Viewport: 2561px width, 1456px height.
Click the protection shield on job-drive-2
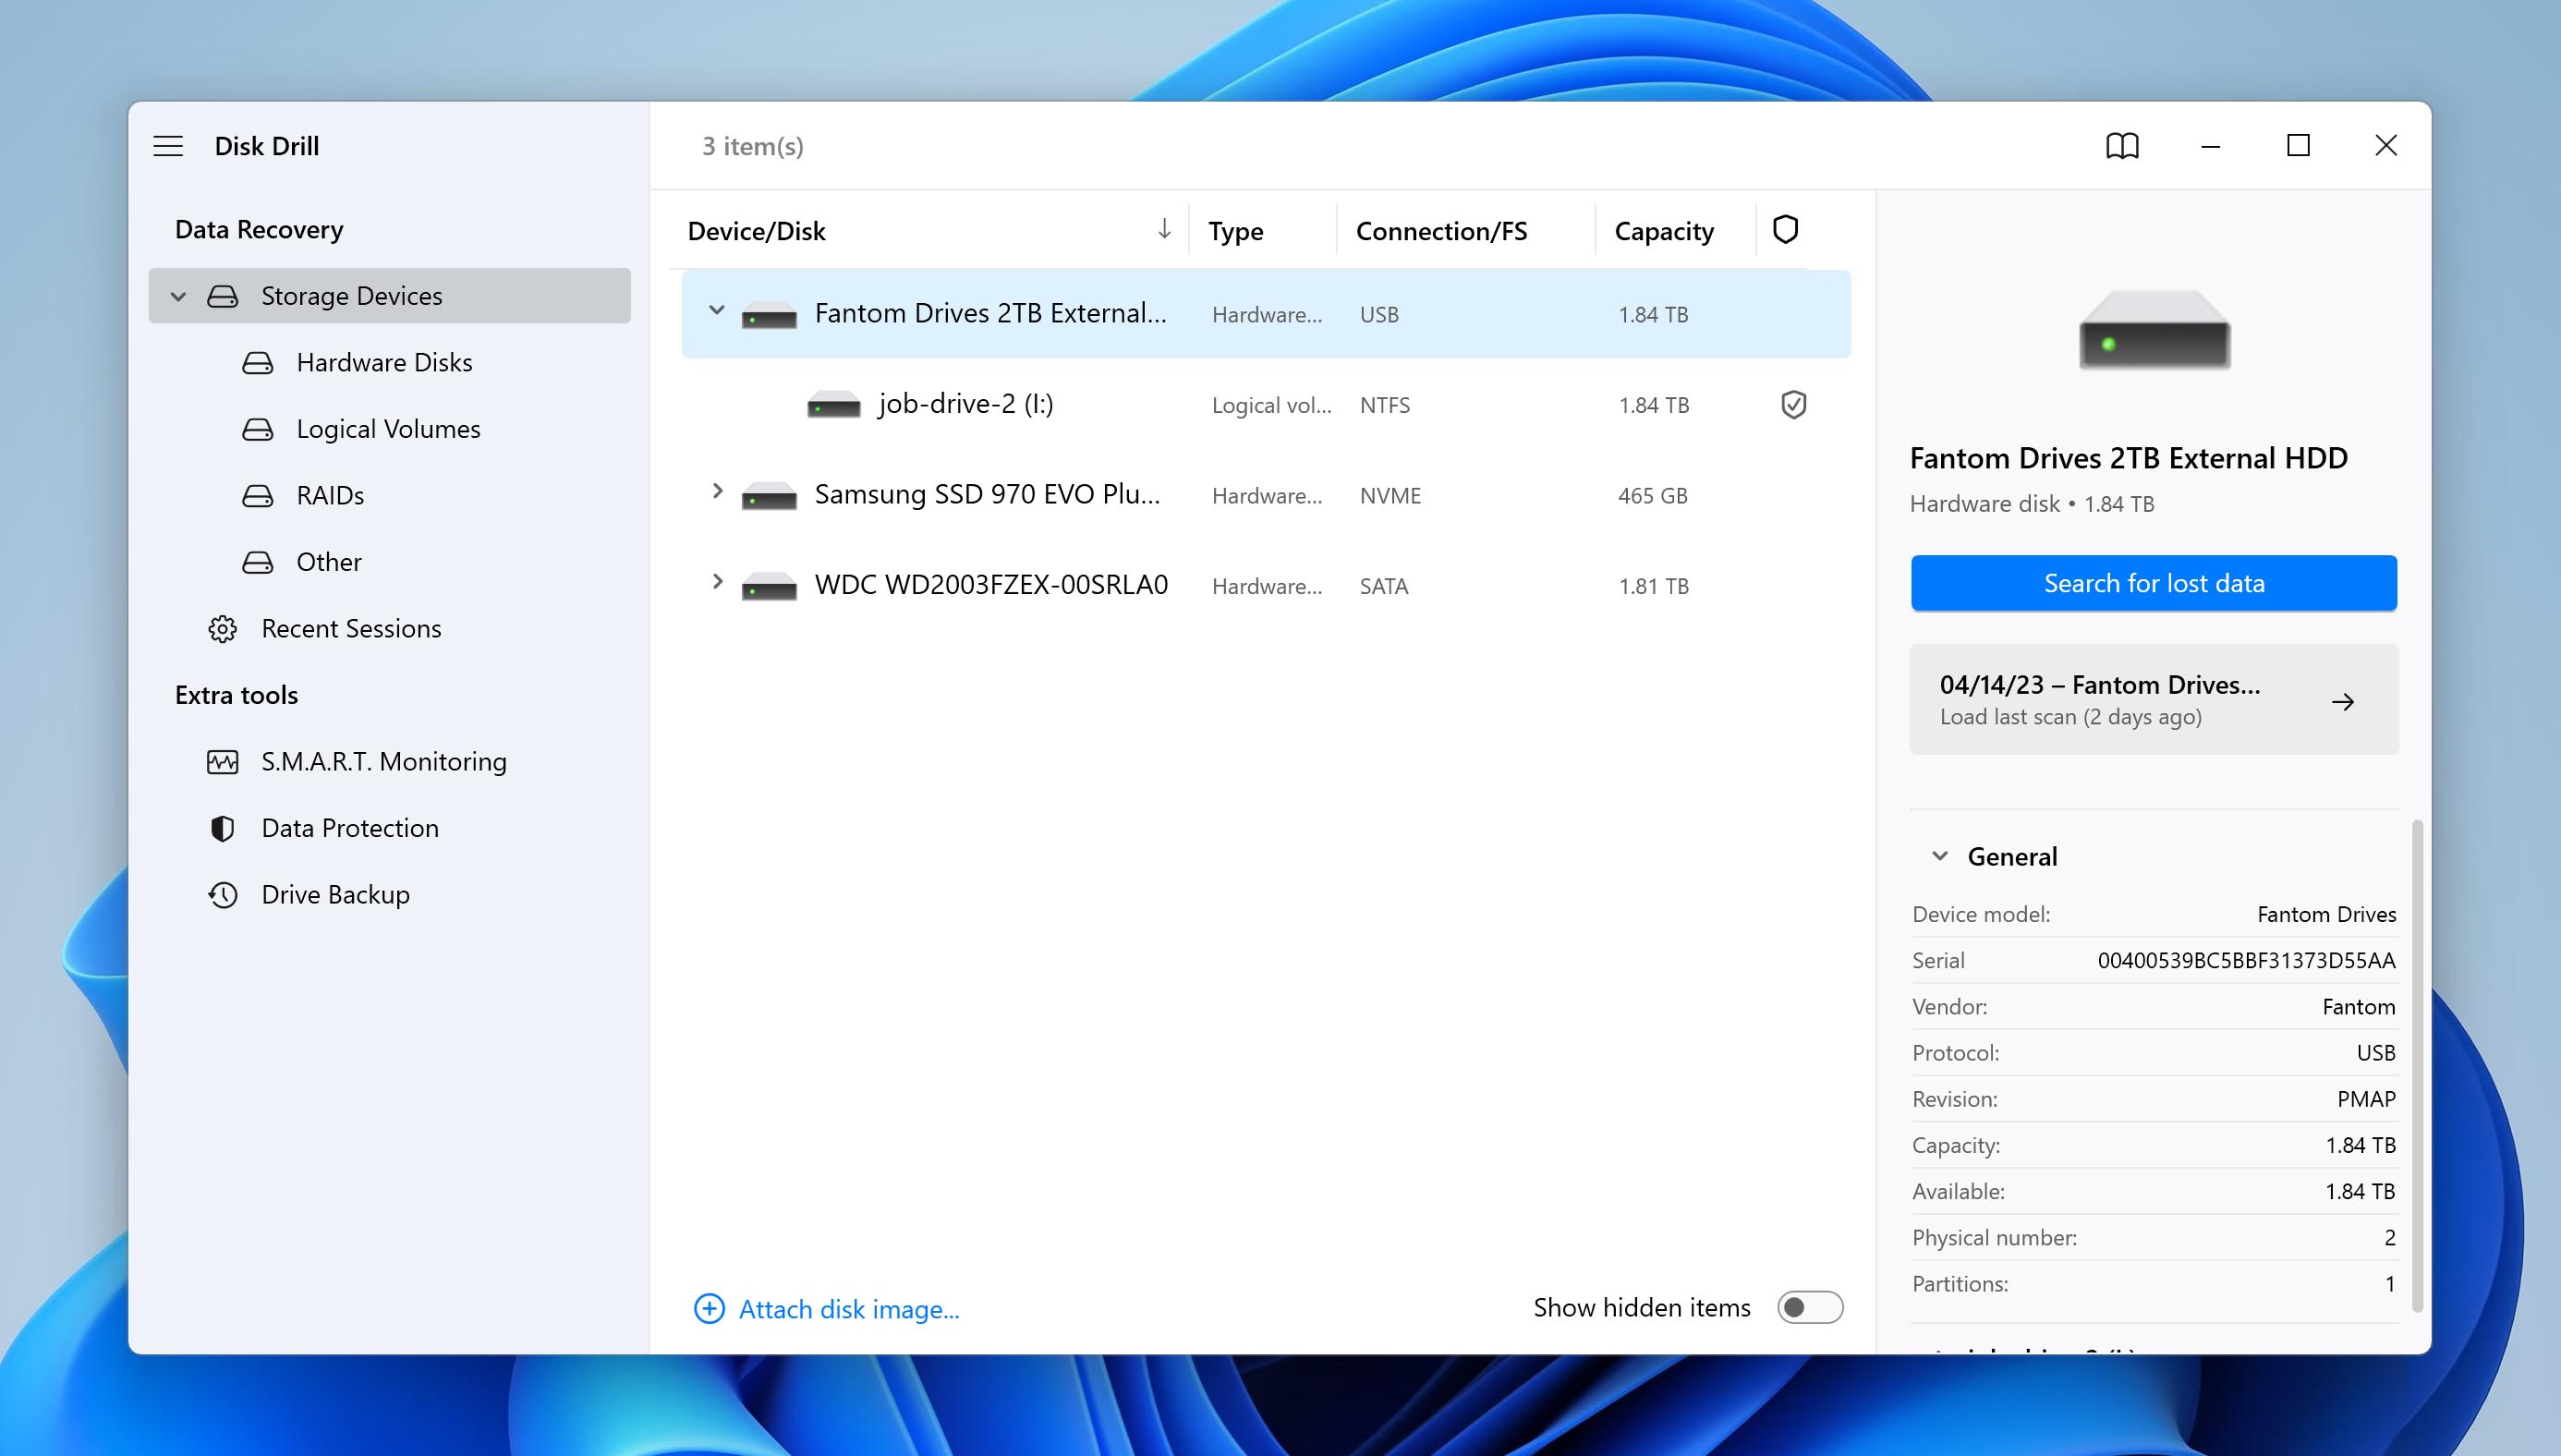pyautogui.click(x=1790, y=405)
